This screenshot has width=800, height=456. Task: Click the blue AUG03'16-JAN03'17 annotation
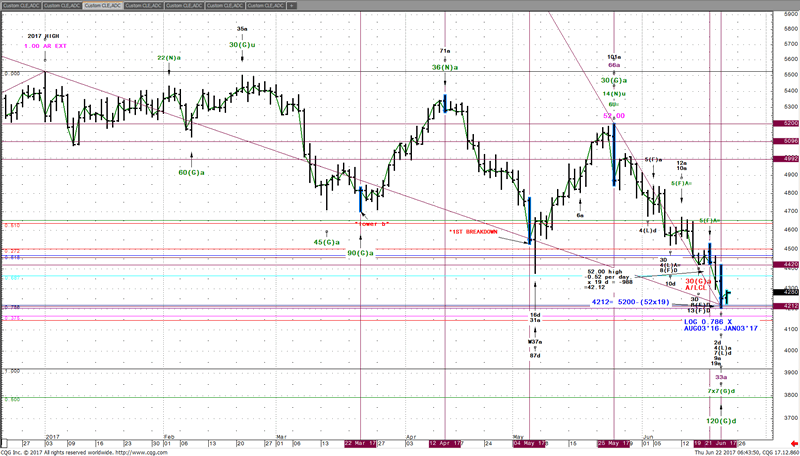pyautogui.click(x=720, y=328)
